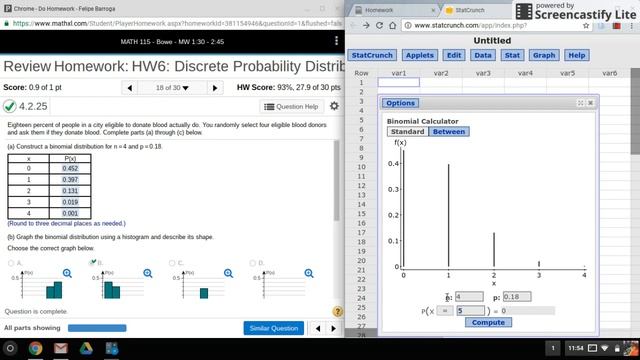The height and width of the screenshot is (360, 640).
Task: Click the Compute button
Action: (488, 322)
